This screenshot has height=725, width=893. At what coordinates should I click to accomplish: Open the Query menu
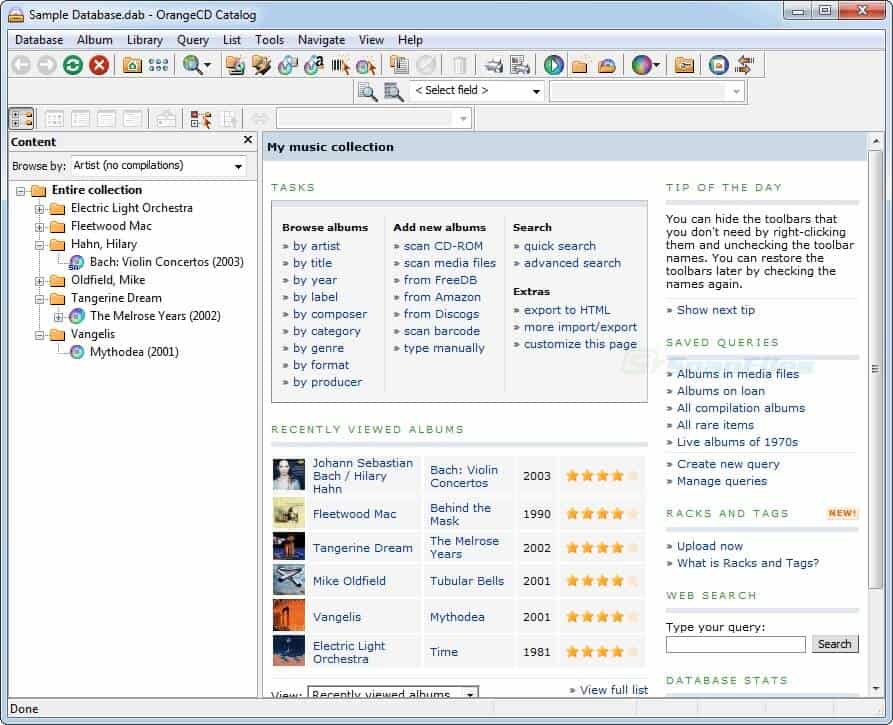coord(193,40)
